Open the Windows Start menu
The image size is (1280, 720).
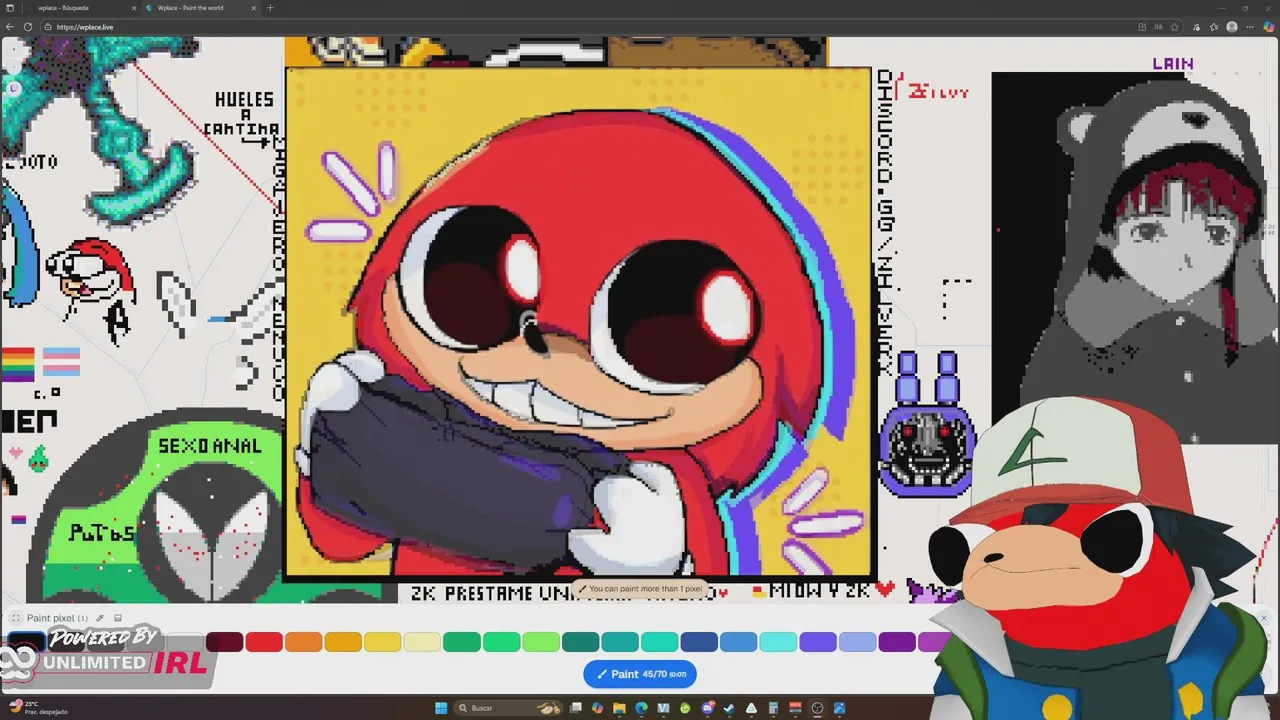click(441, 708)
